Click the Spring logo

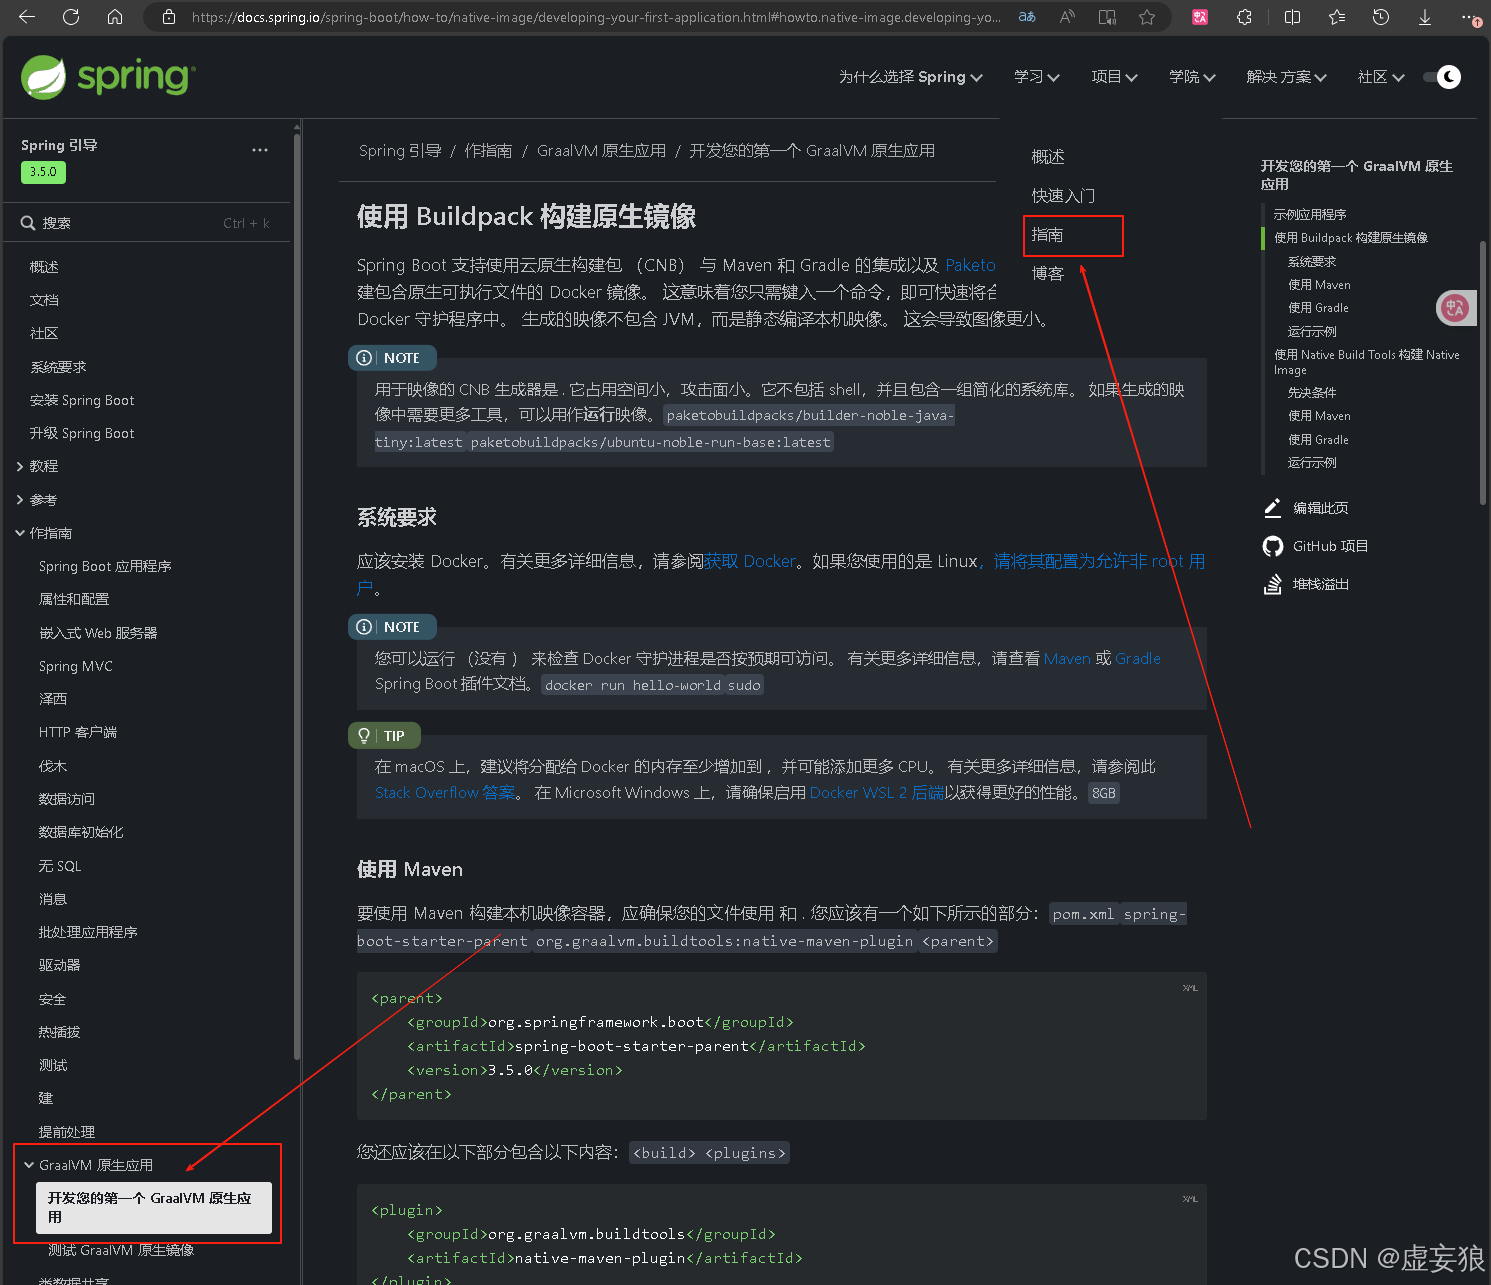tap(108, 77)
